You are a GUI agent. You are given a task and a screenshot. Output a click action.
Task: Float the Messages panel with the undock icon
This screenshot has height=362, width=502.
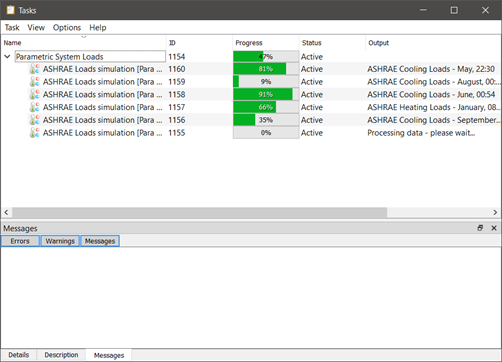click(x=480, y=228)
